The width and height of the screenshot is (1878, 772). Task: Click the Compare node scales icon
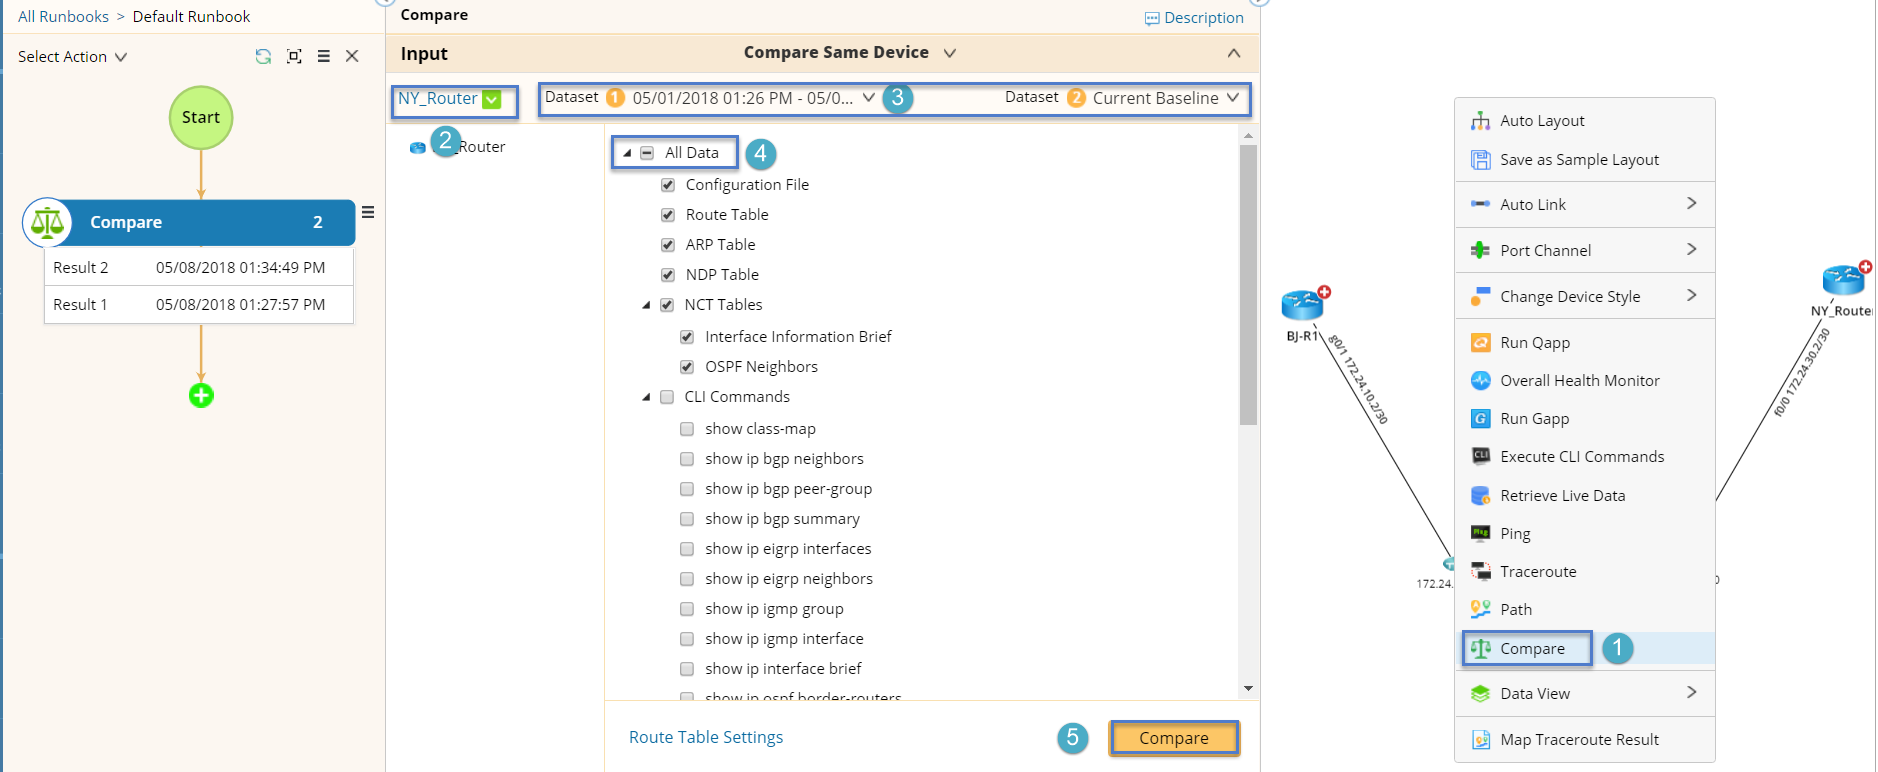[x=47, y=222]
